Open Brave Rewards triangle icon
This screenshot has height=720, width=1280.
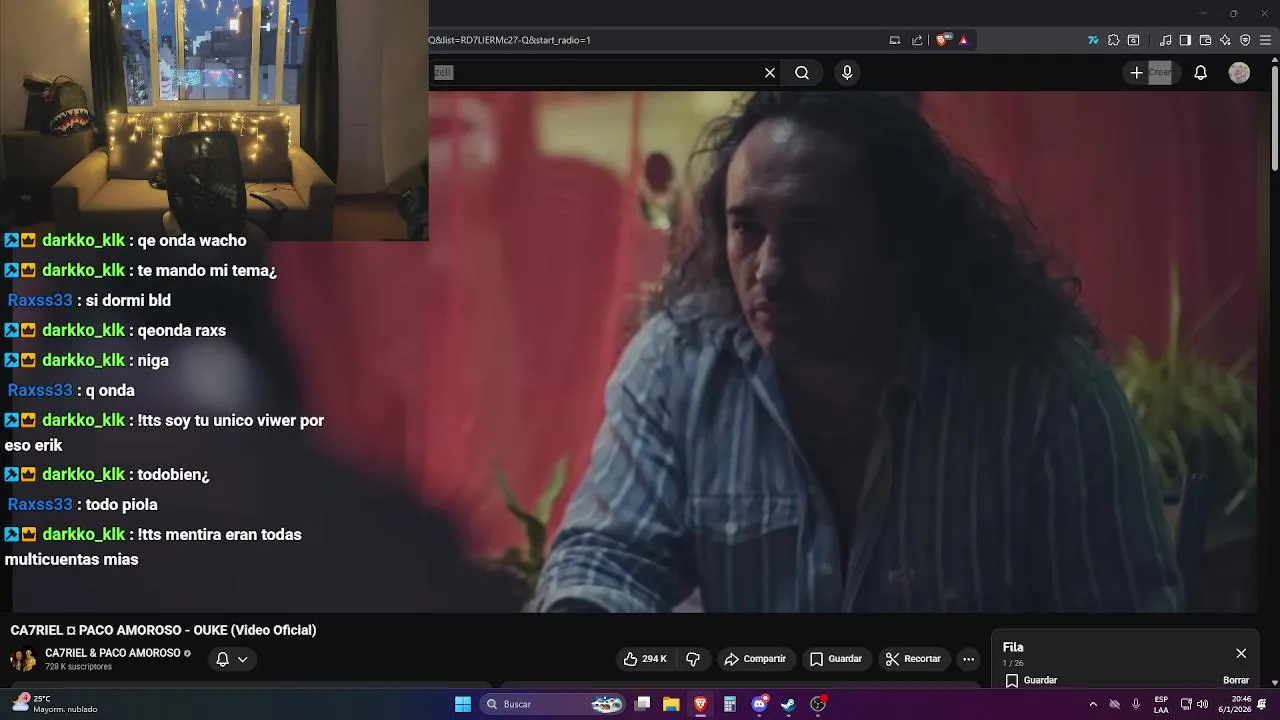pos(964,40)
